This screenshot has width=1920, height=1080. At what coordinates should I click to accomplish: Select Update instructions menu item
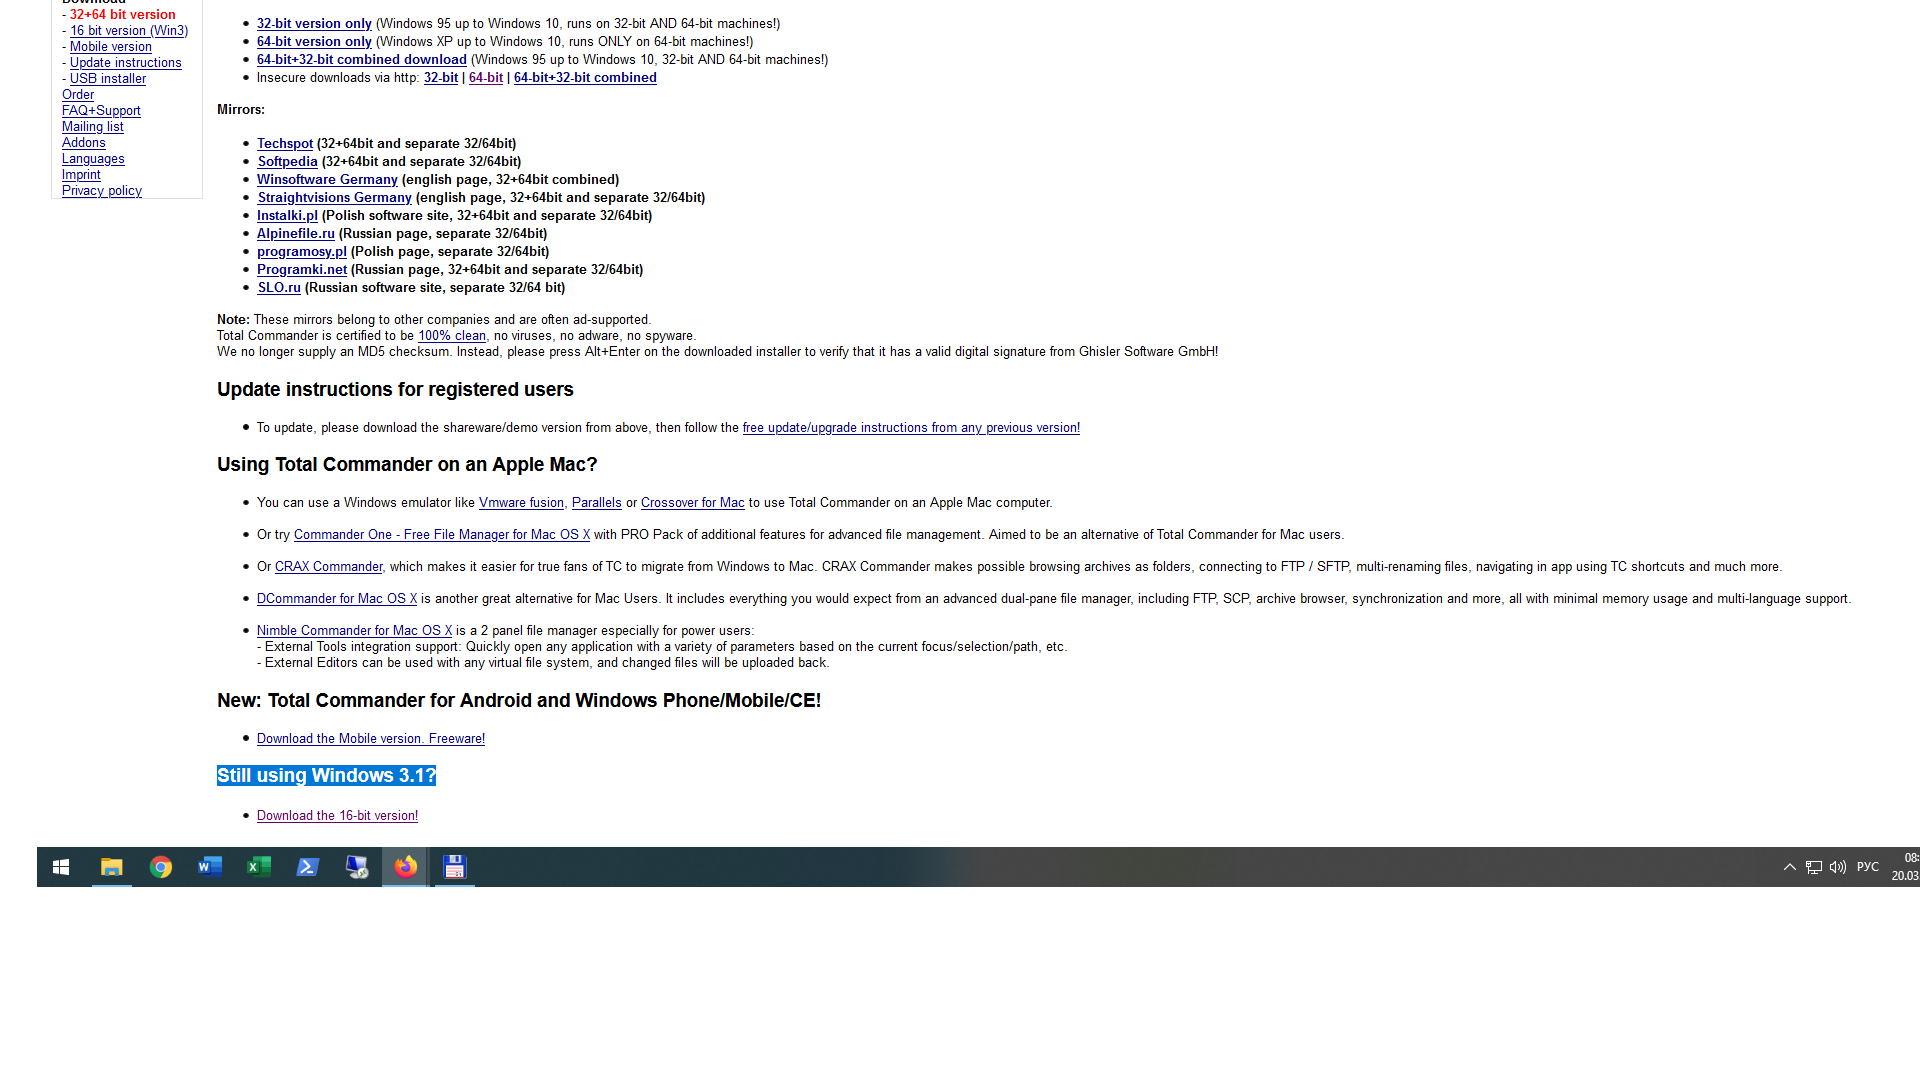125,62
